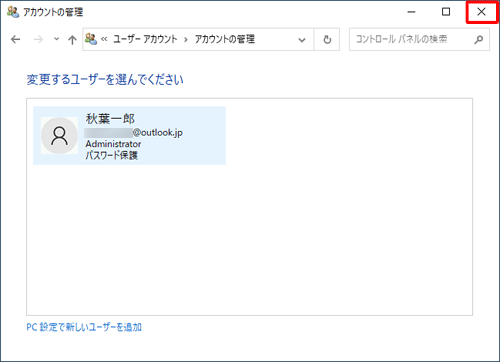Viewport: 500px width, 362px height.
Task: Go up one level with the up arrow
Action: point(72,40)
